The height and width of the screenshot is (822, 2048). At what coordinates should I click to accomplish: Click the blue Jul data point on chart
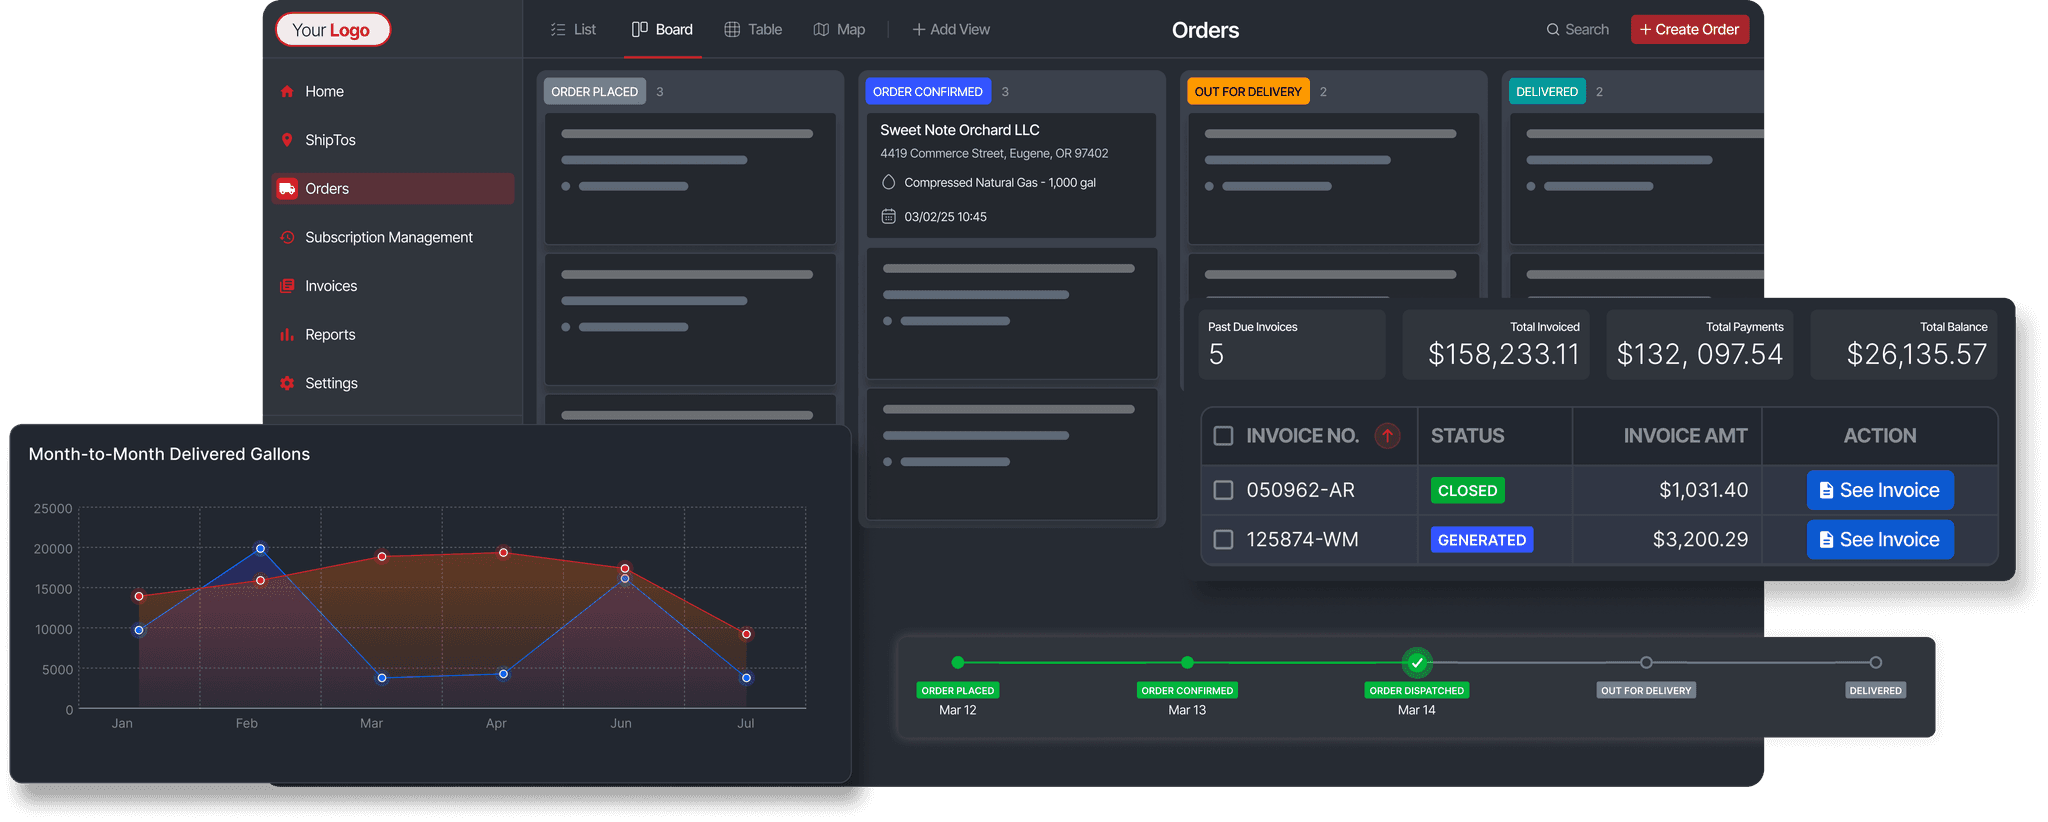click(746, 678)
